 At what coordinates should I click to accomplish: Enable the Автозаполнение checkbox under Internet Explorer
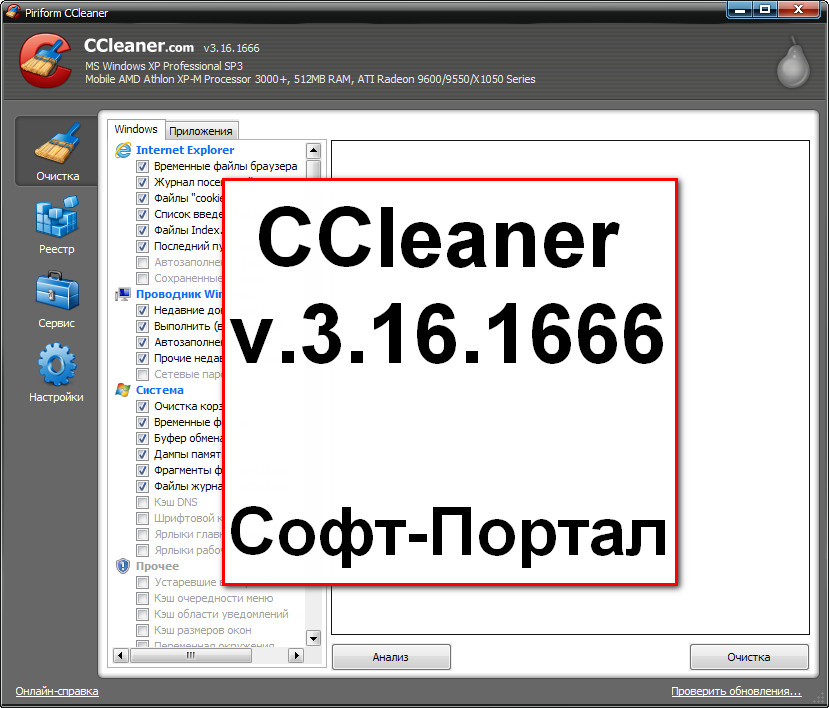point(142,262)
